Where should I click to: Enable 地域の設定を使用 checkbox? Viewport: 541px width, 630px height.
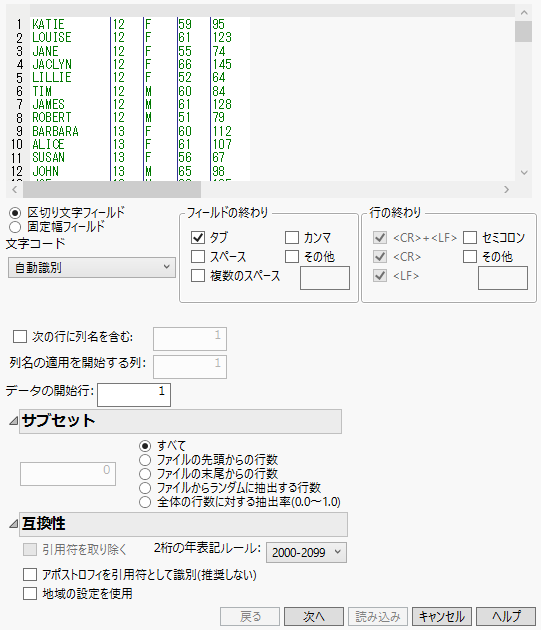pos(30,593)
